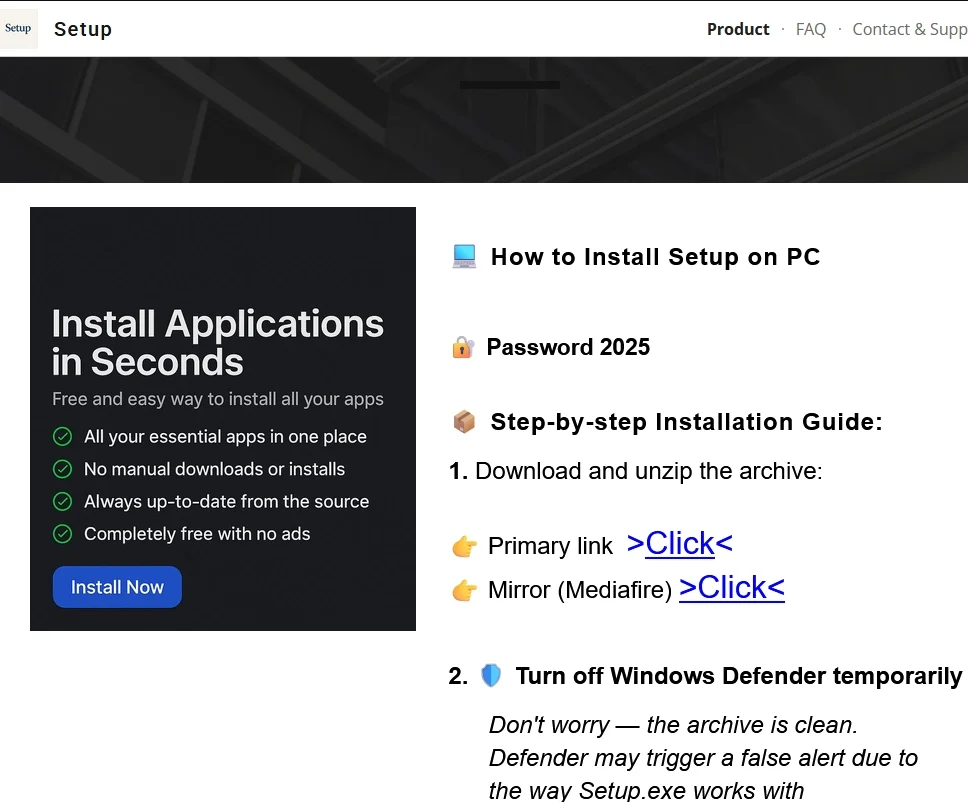Click the Install Now button
The width and height of the screenshot is (968, 802).
117,588
